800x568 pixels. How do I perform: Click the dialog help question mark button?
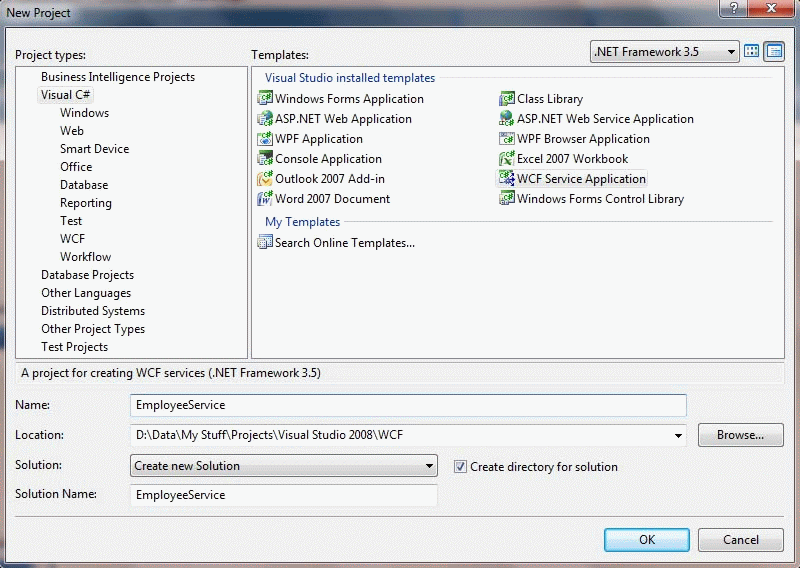[734, 8]
